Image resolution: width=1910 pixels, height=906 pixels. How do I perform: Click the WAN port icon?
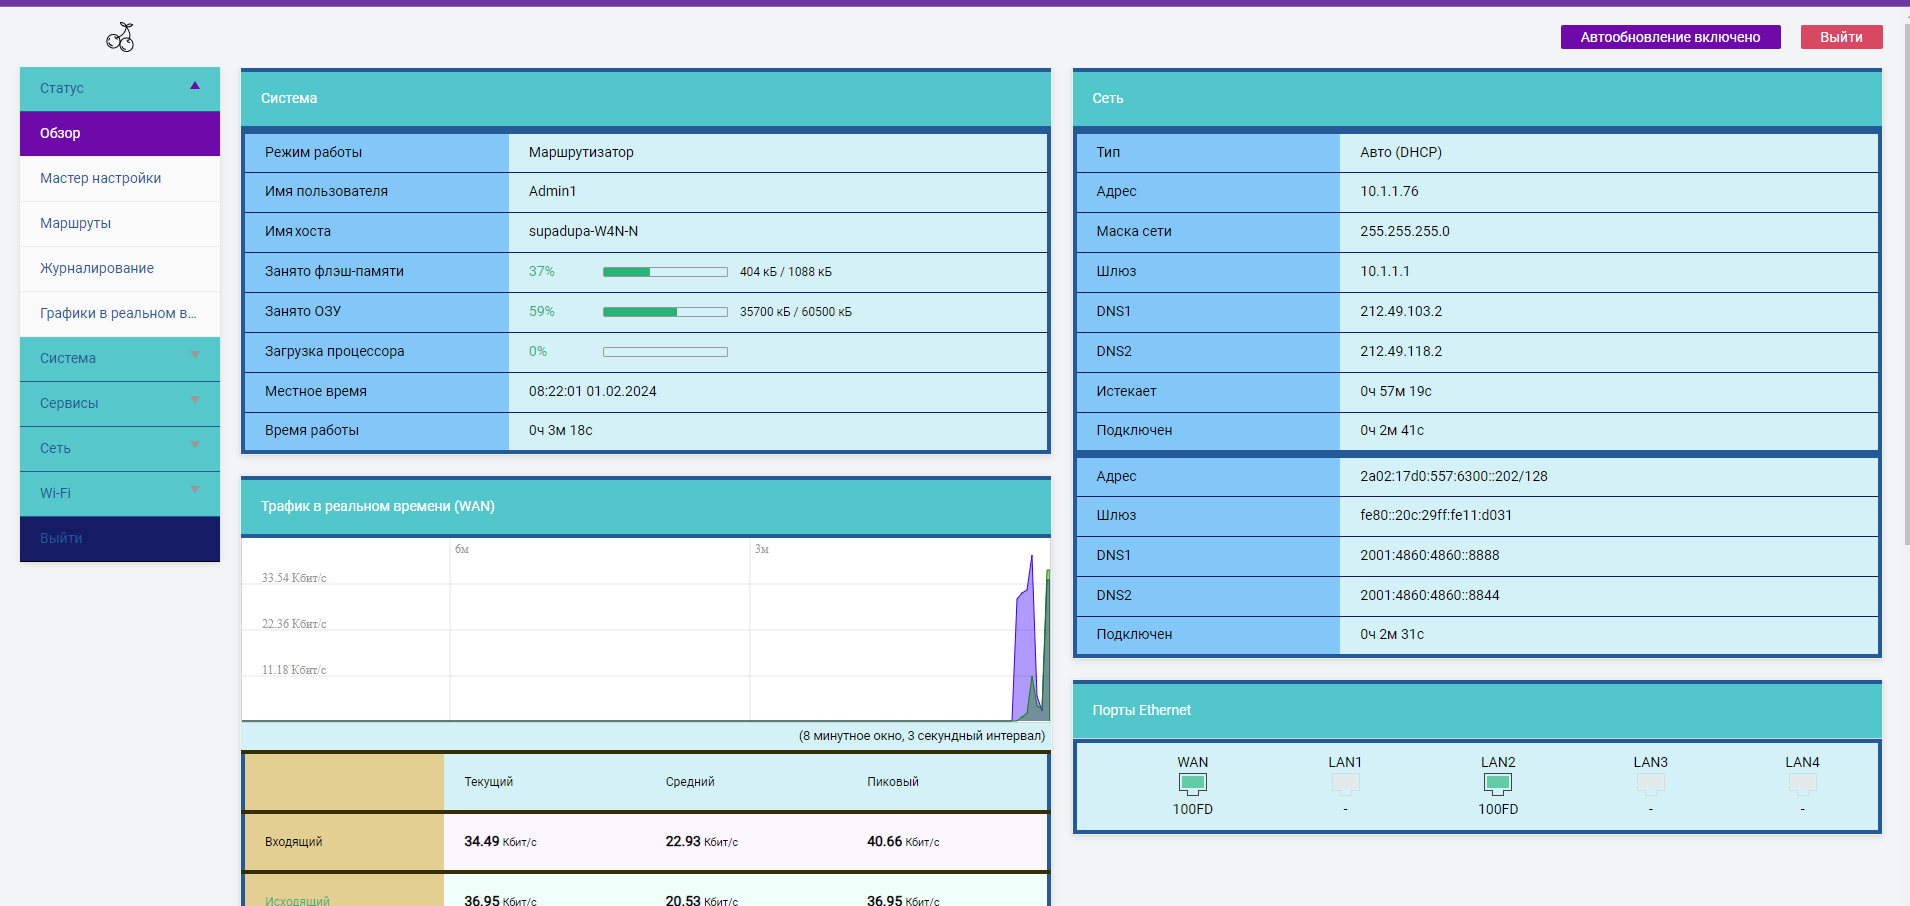coord(1192,784)
